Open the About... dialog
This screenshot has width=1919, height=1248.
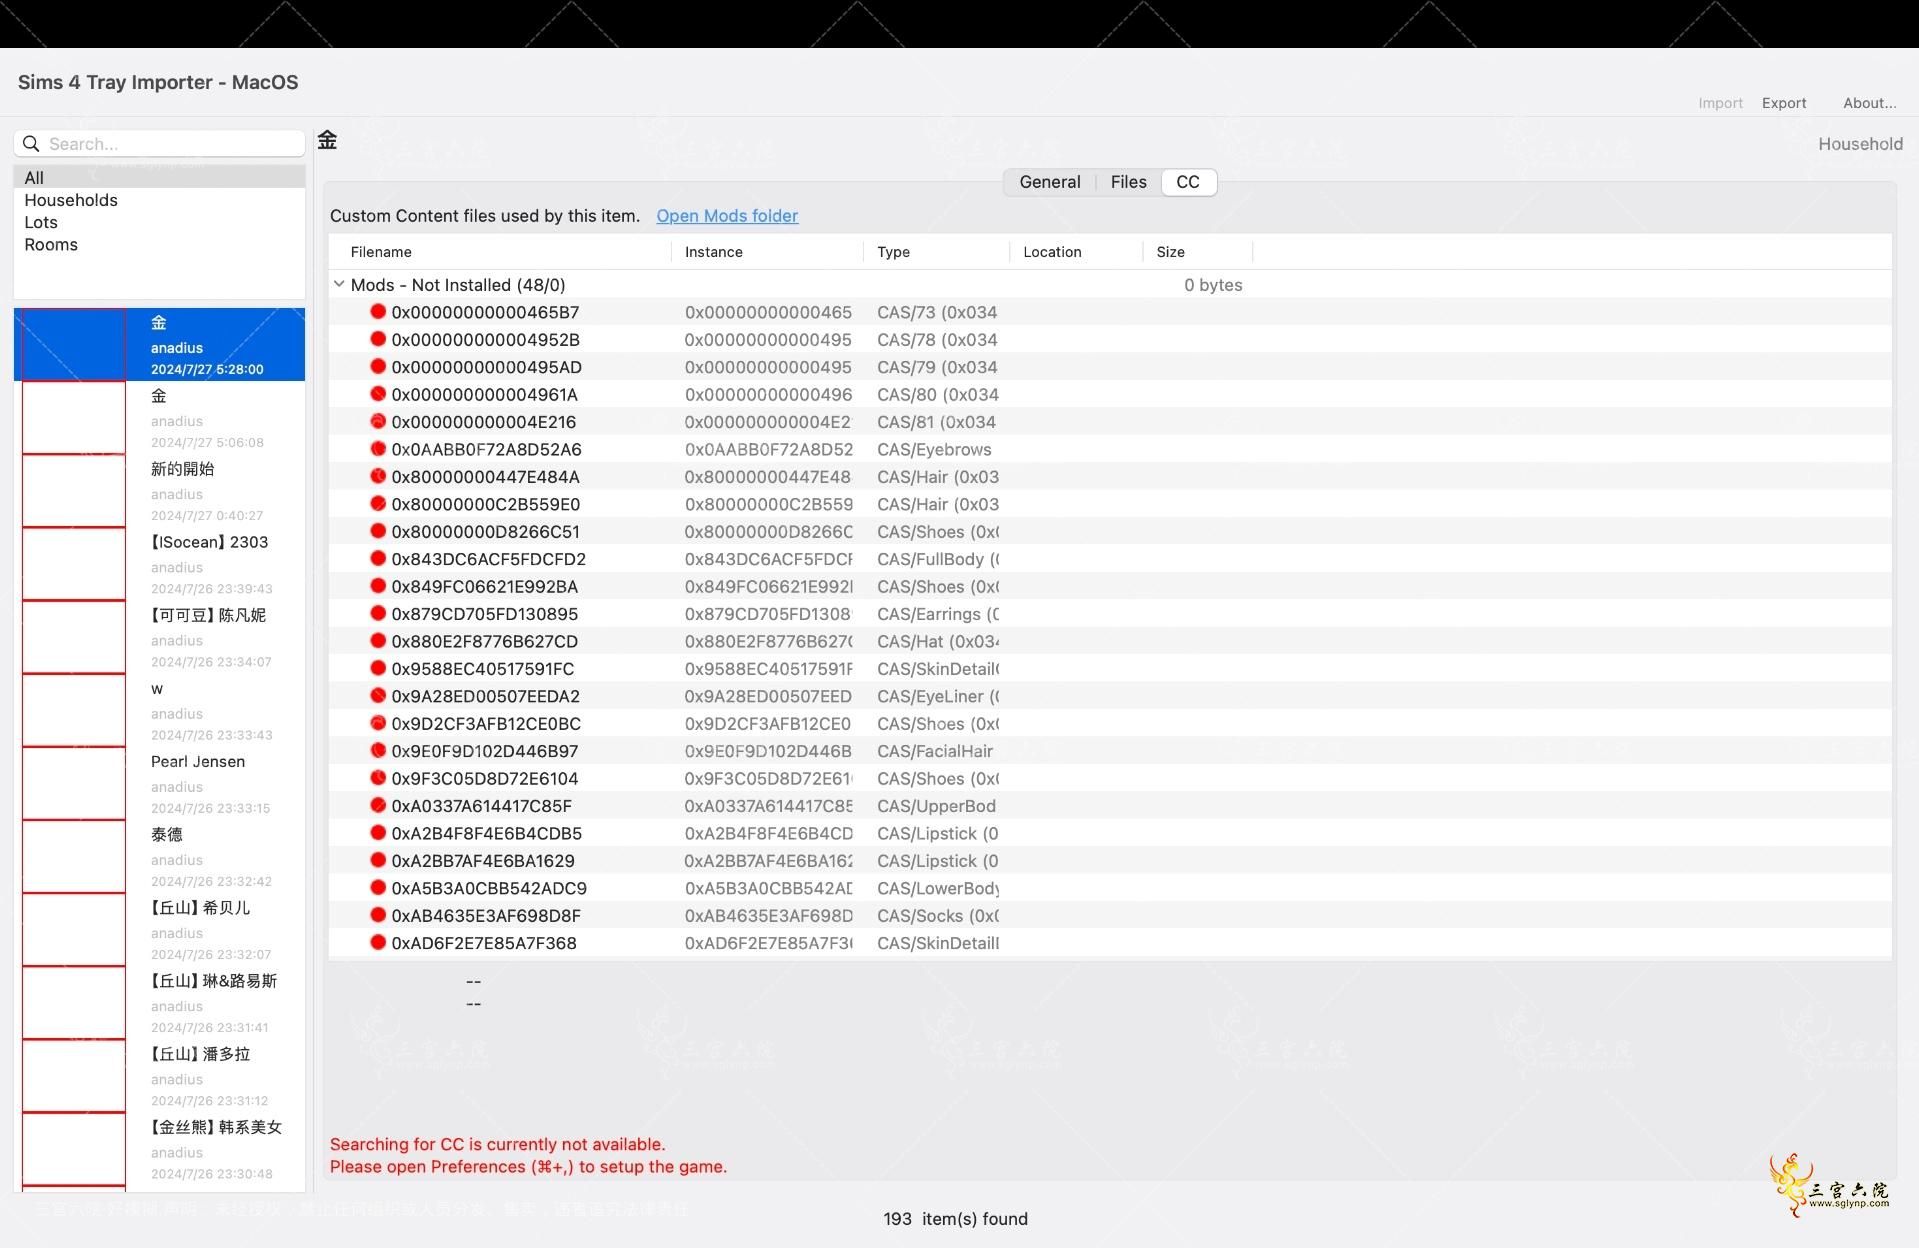(x=1869, y=103)
